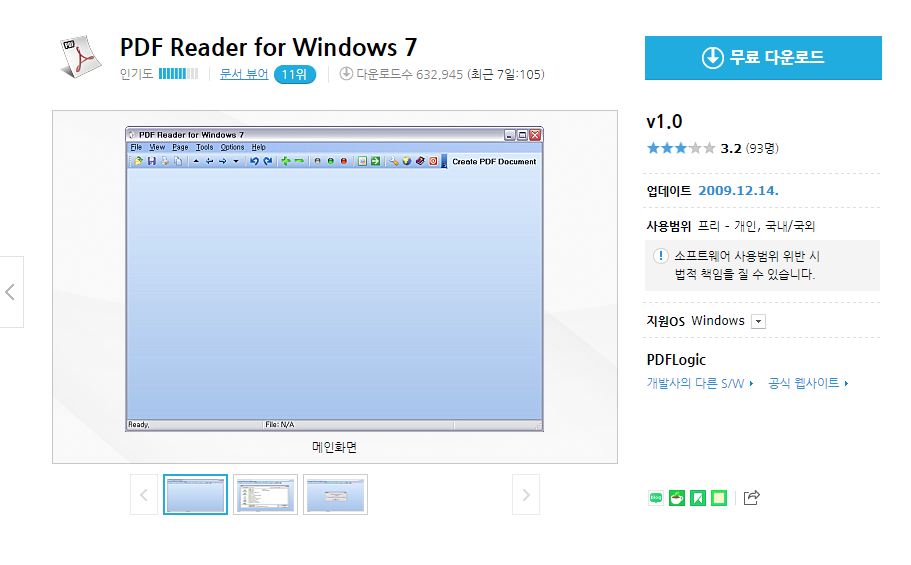Open View menu in the PDF Reader preview

click(157, 147)
